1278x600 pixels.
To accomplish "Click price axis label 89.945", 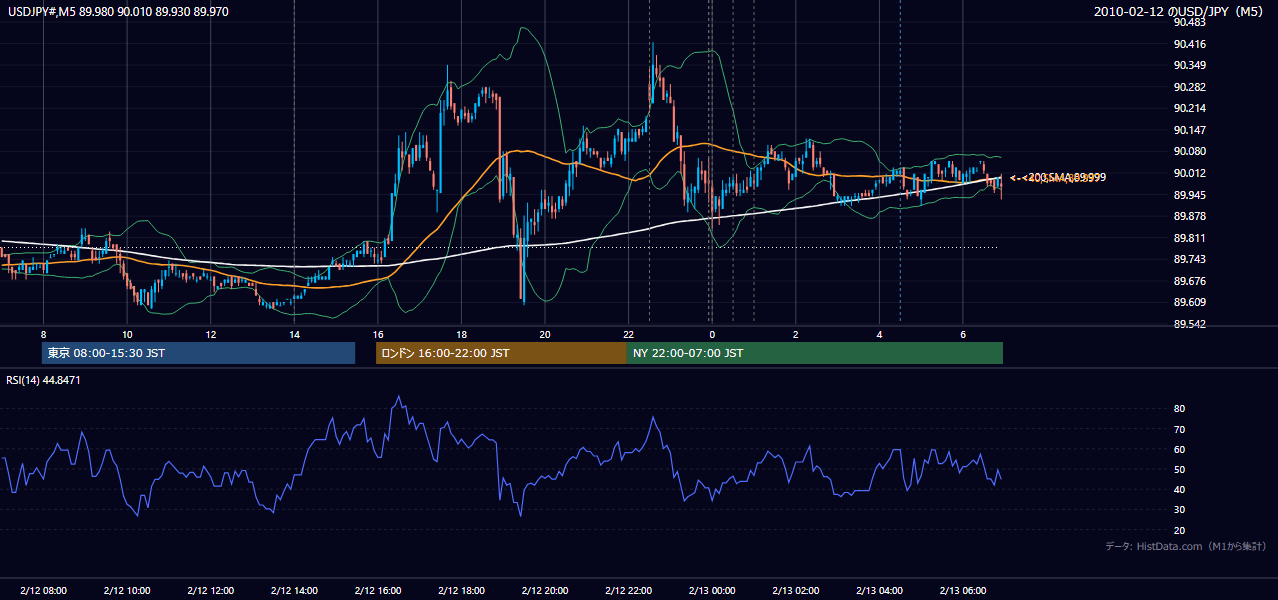I will [1189, 195].
